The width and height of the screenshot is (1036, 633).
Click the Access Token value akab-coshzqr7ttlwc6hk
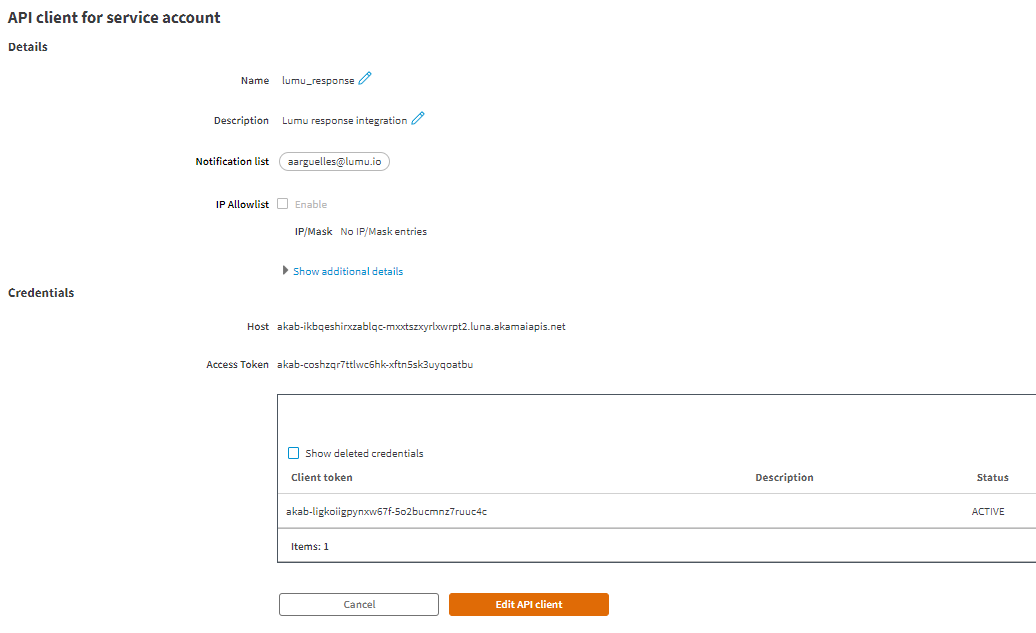pyautogui.click(x=374, y=365)
